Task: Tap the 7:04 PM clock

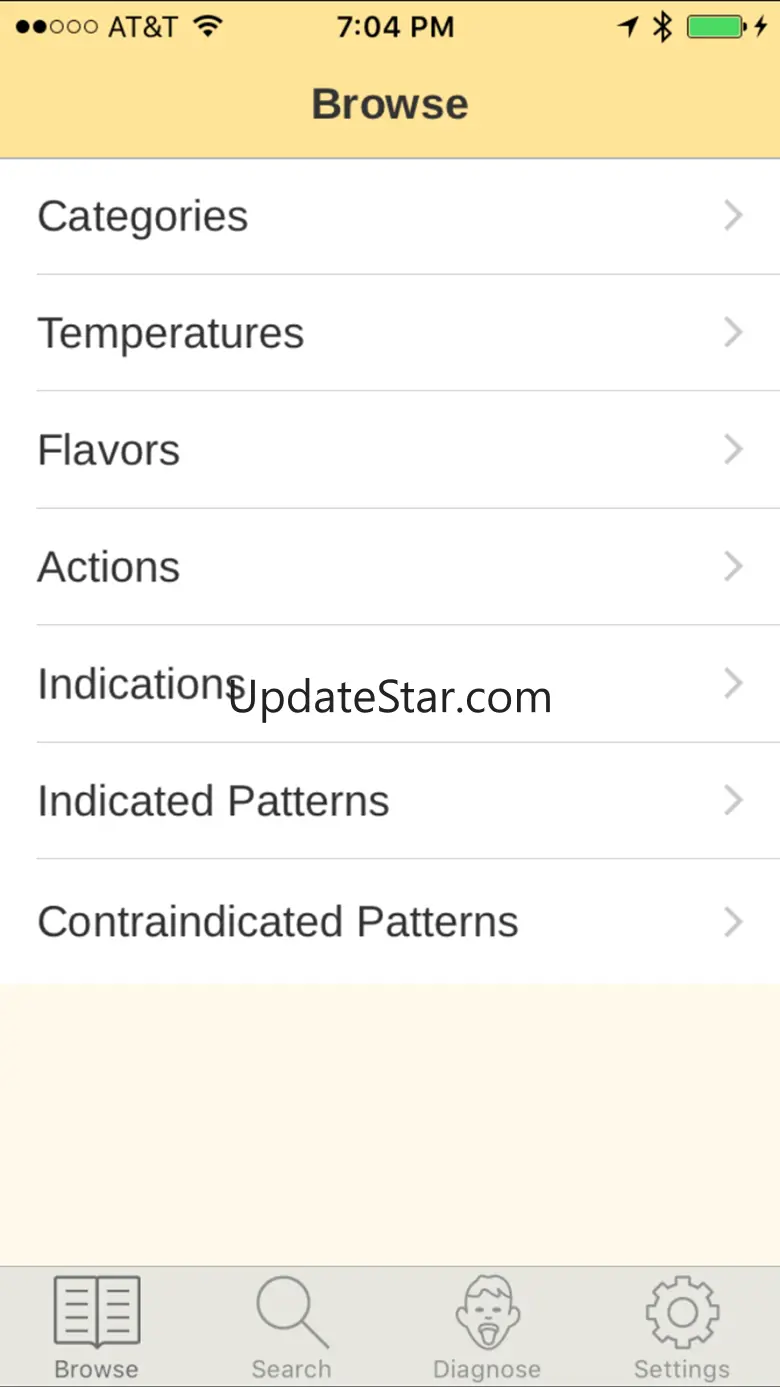Action: click(395, 27)
